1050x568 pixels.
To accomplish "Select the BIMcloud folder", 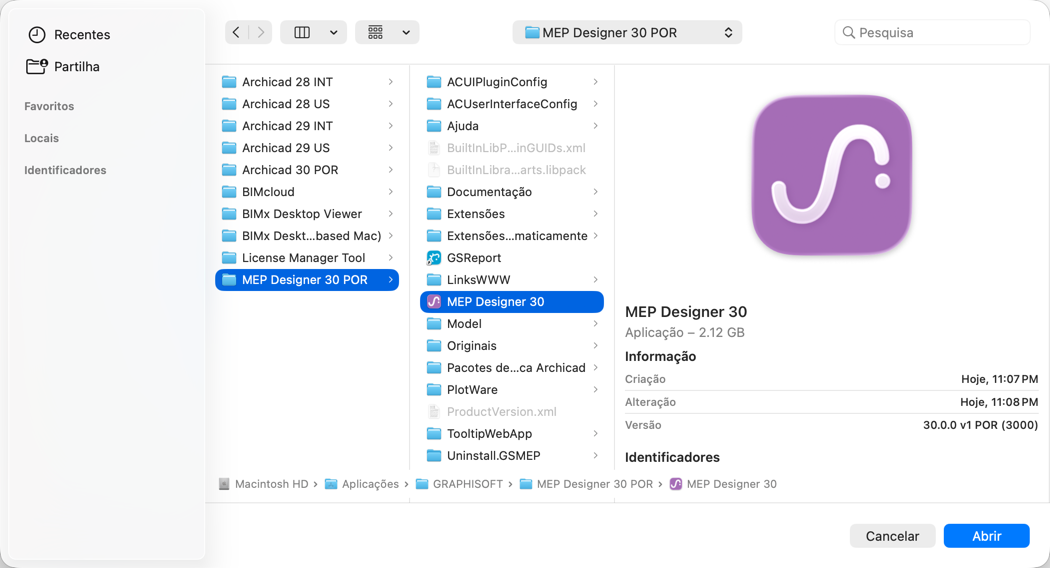I will pyautogui.click(x=307, y=192).
